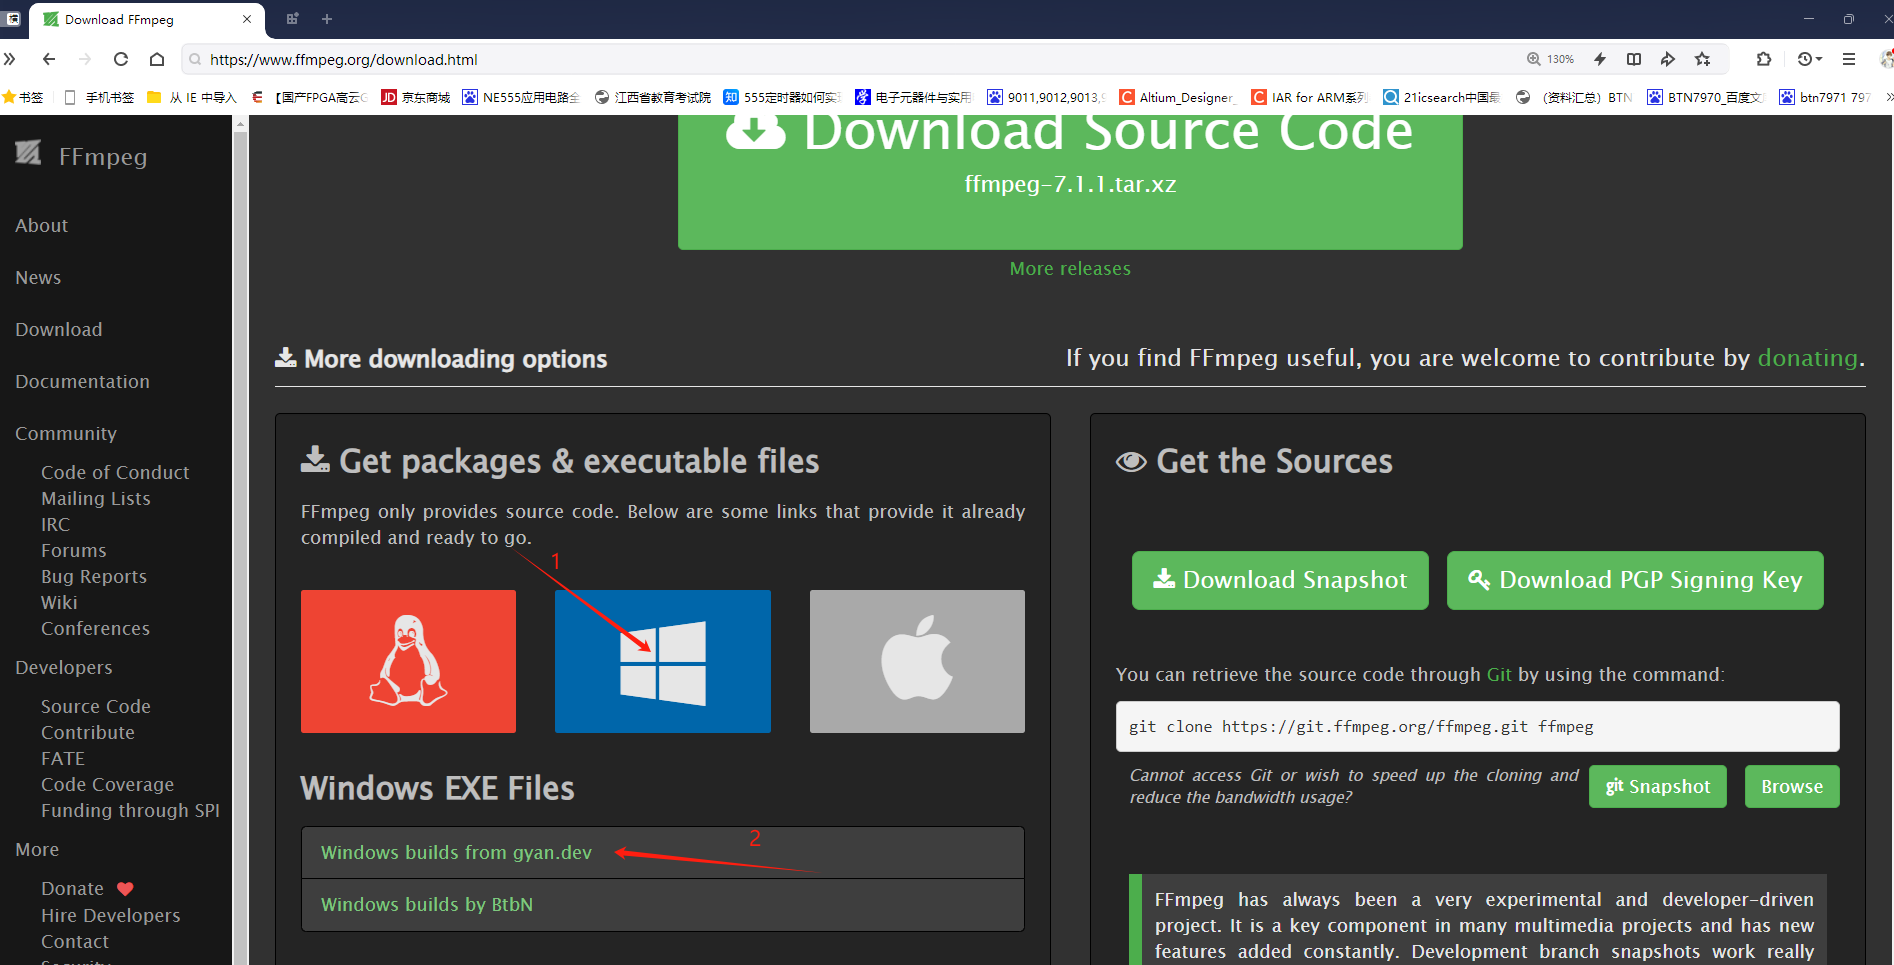
Task: Select the Download FFmpeg tab
Action: 147,20
